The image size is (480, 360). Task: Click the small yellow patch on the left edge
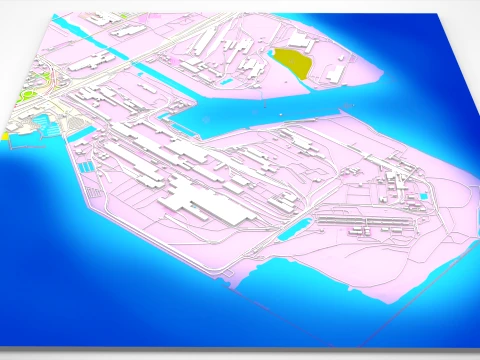[5, 136]
